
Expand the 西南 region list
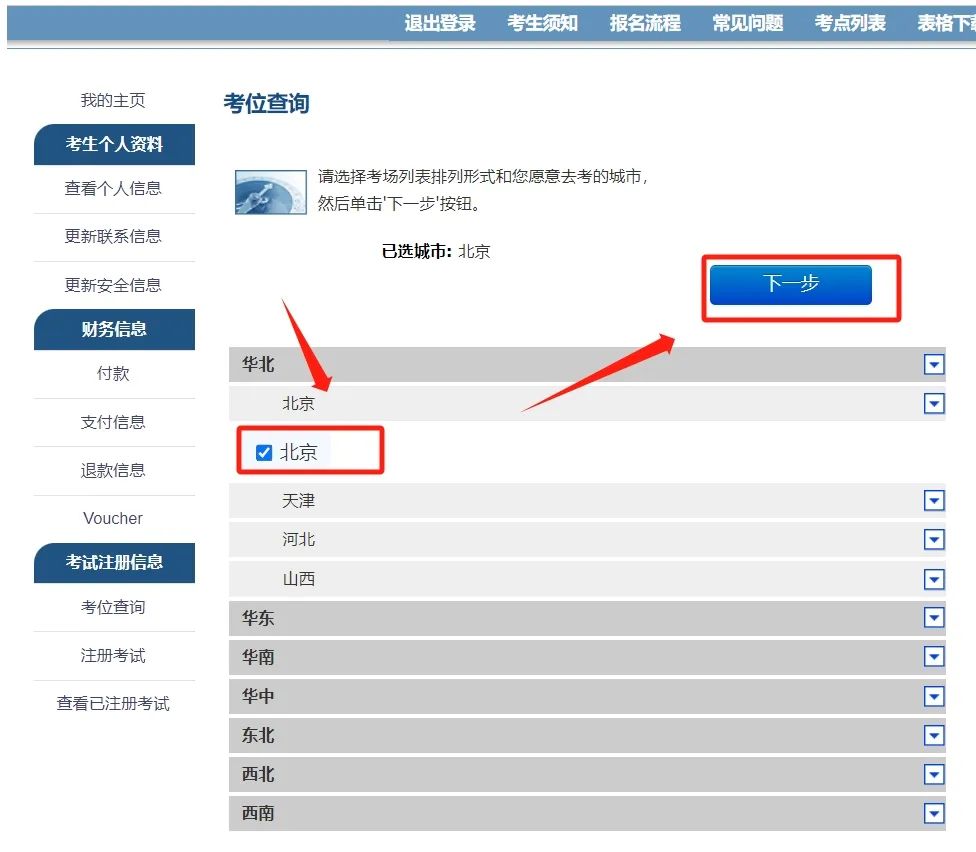933,813
